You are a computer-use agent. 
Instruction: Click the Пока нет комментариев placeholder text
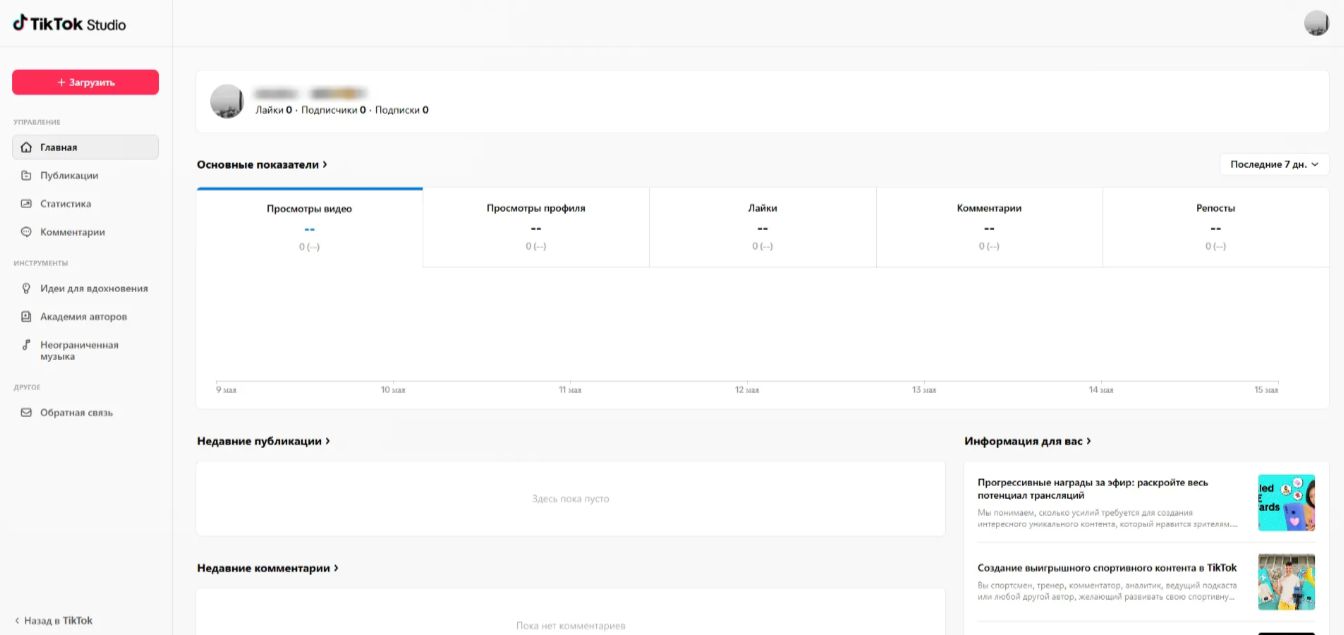(x=570, y=626)
